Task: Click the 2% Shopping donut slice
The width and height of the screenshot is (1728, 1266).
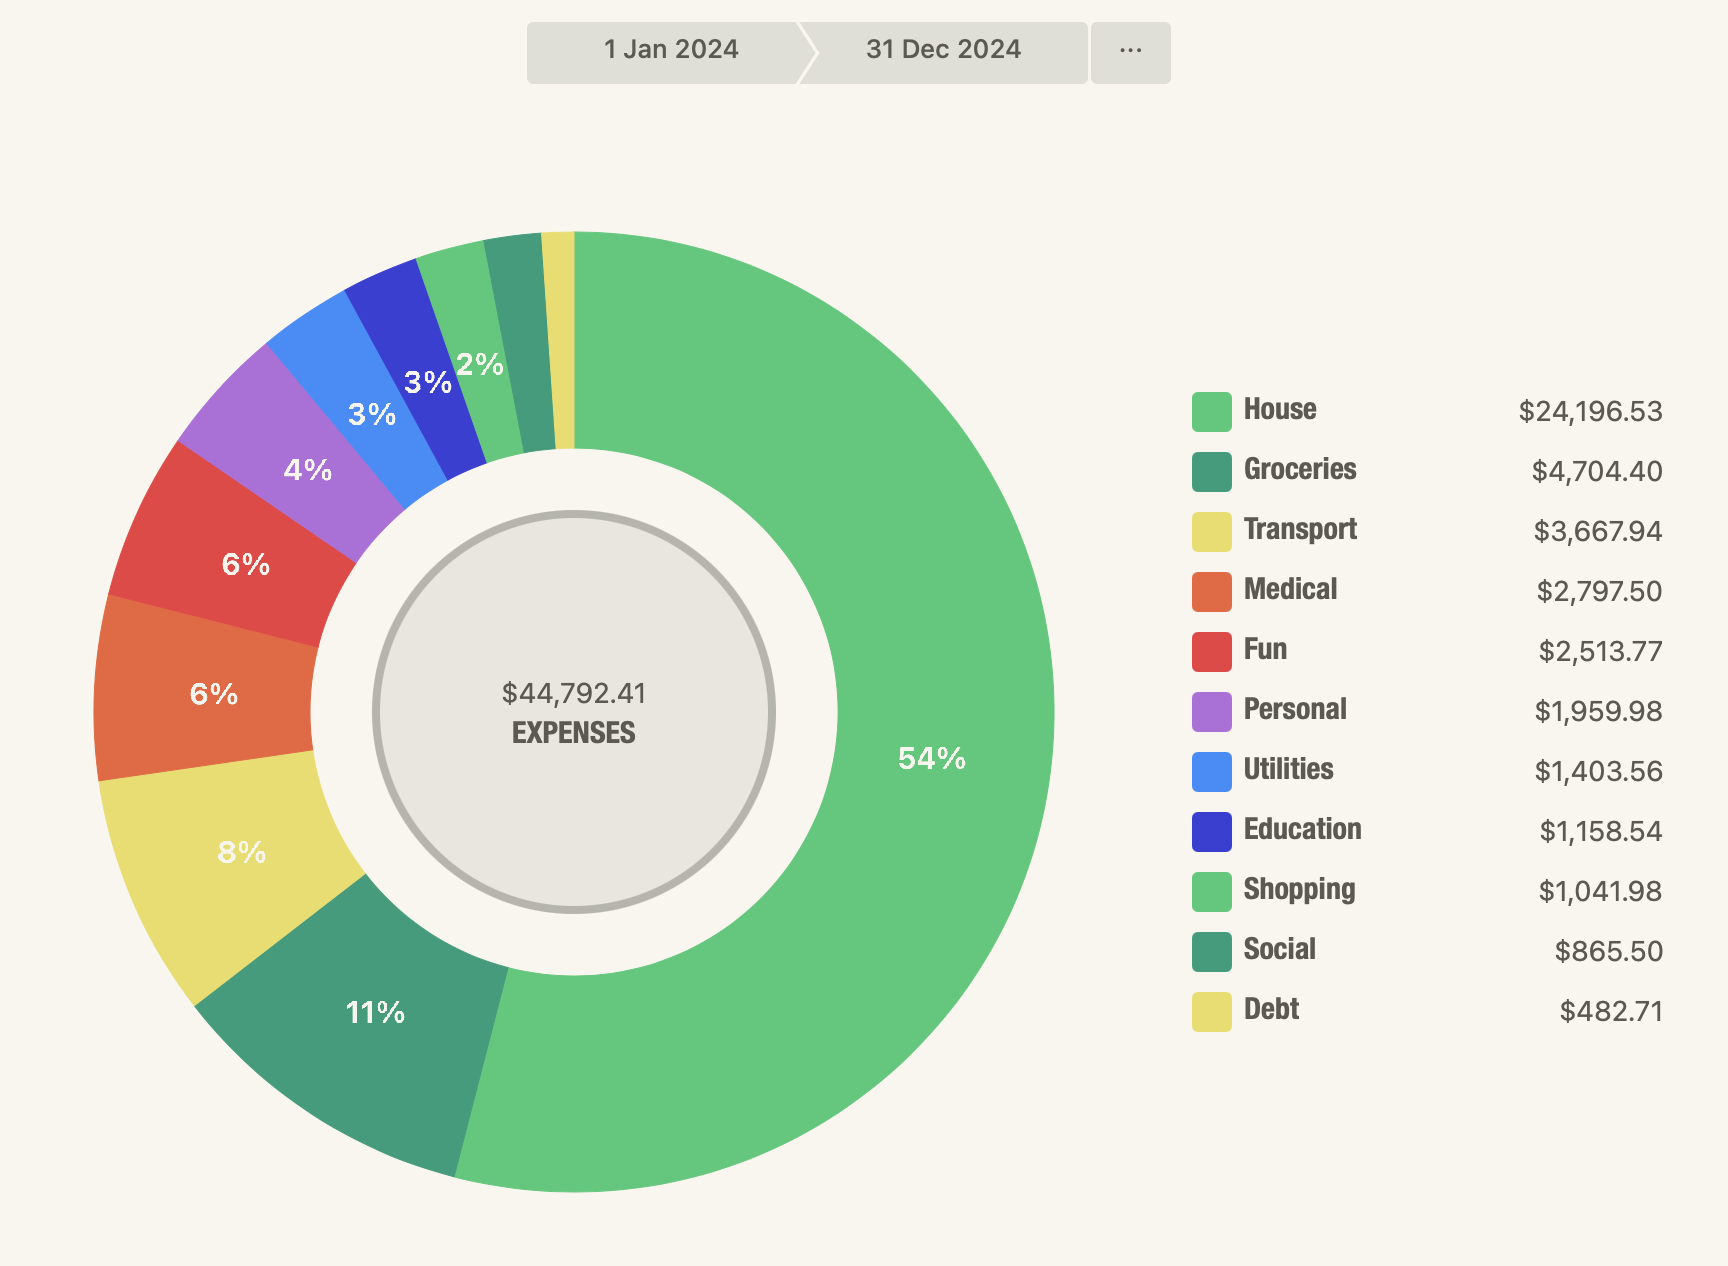Action: point(478,365)
